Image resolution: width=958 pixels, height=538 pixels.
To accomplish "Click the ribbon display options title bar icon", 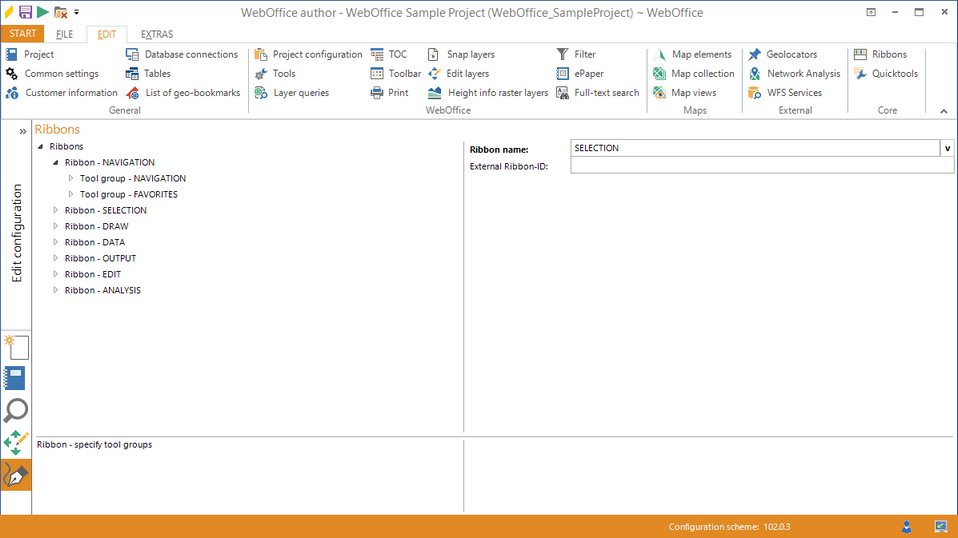I will 871,12.
